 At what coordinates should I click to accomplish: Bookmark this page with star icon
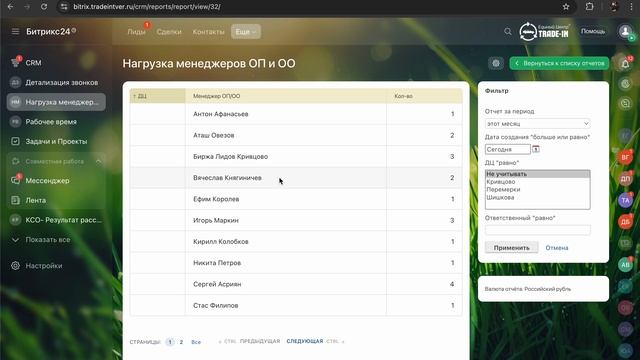pos(566,7)
